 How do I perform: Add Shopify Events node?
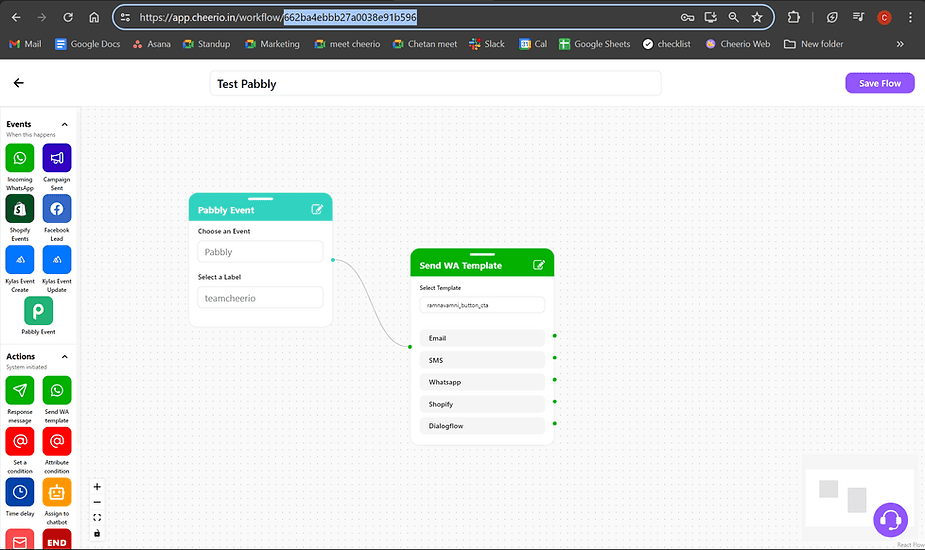(19, 209)
